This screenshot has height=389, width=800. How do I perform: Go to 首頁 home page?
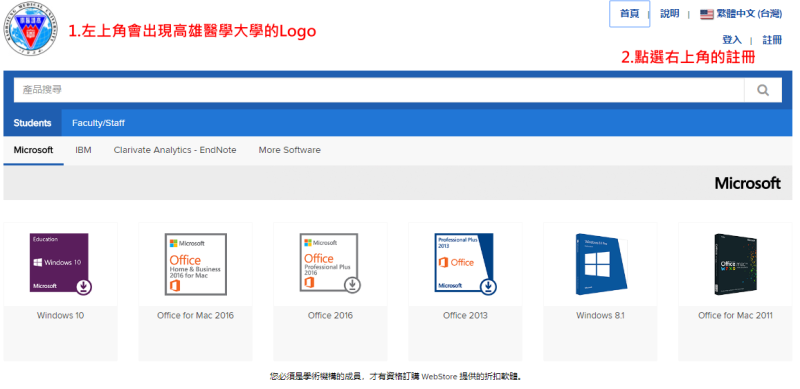[630, 14]
